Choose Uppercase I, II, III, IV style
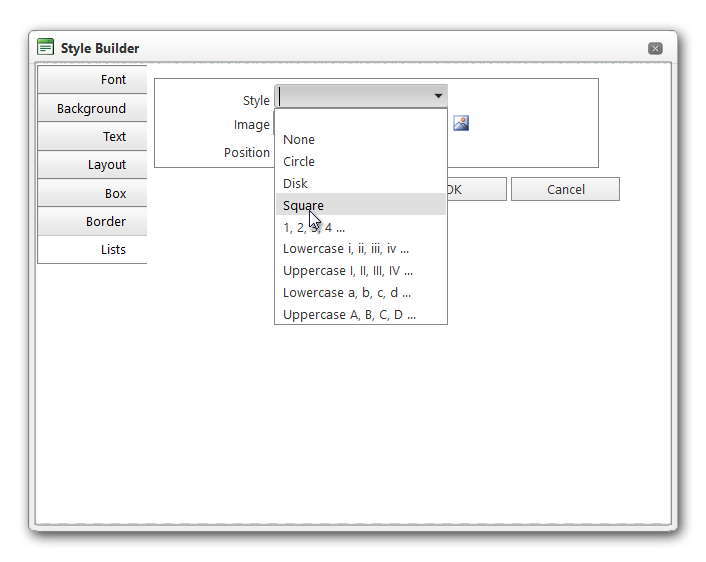Screen dimensions: 706x562 (348, 271)
